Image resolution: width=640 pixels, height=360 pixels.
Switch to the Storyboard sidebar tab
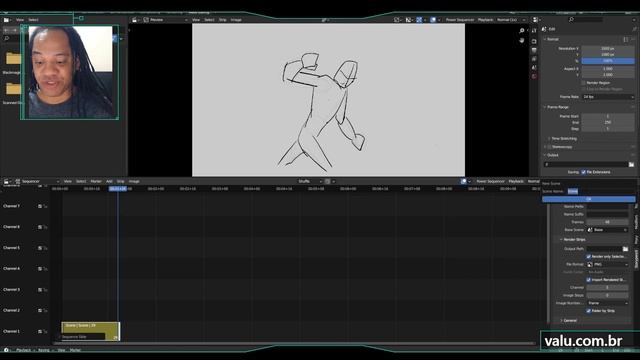[x=636, y=258]
